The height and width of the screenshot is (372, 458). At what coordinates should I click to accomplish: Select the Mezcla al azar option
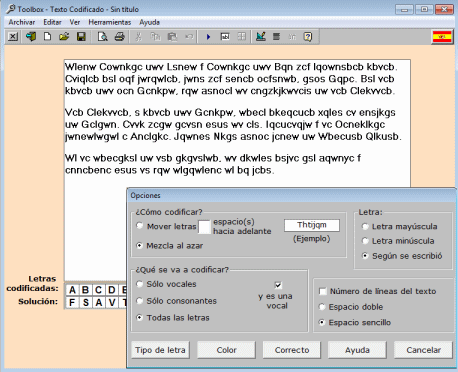140,245
